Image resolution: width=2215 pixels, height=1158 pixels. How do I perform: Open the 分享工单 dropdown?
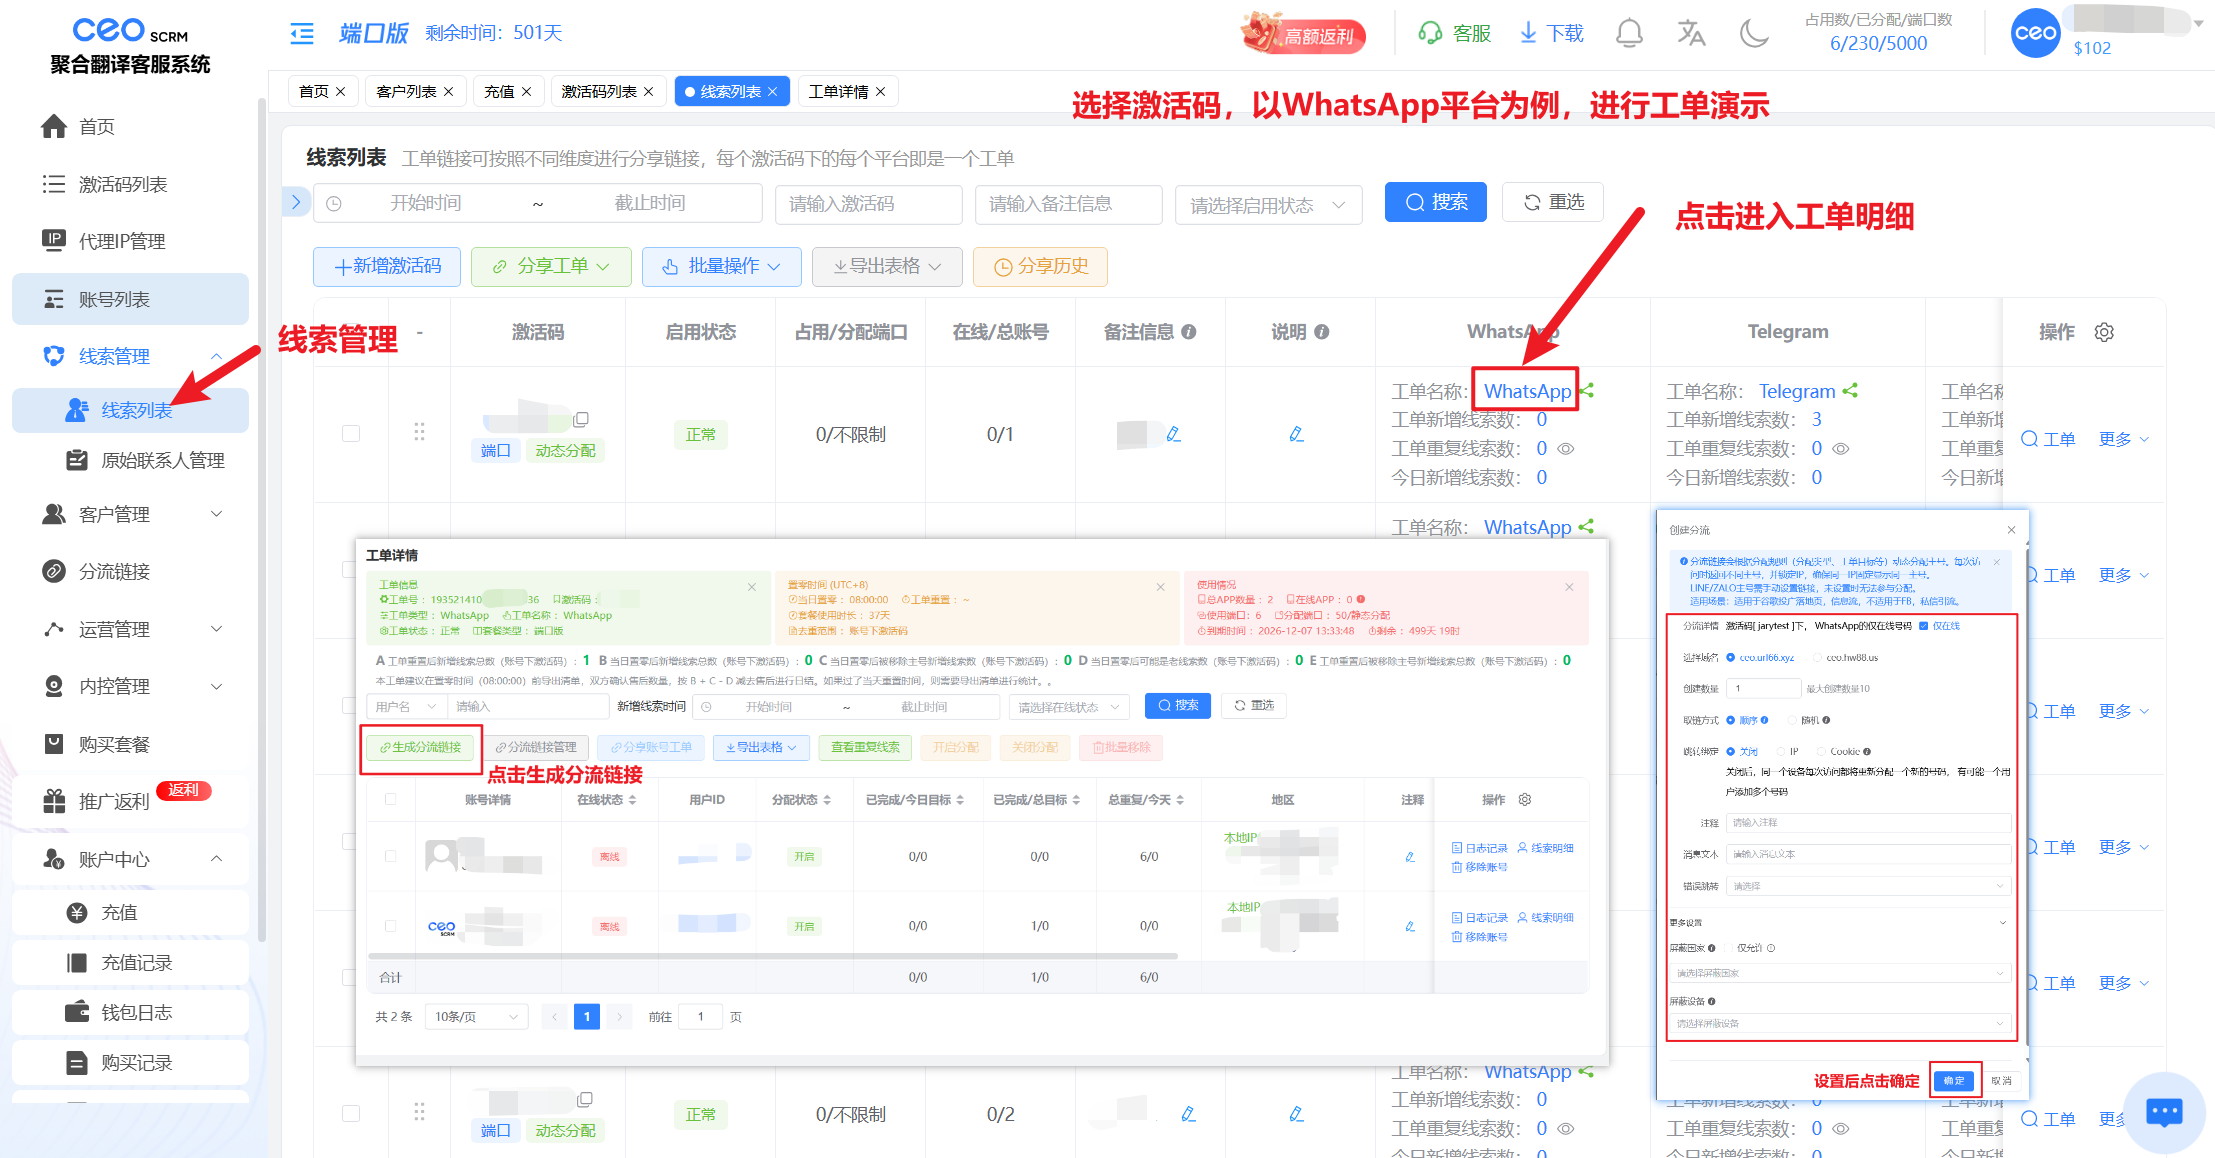coord(551,266)
